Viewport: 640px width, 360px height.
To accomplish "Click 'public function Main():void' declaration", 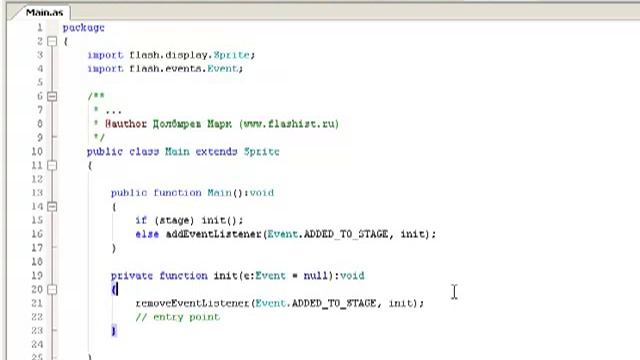I will (x=192, y=193).
